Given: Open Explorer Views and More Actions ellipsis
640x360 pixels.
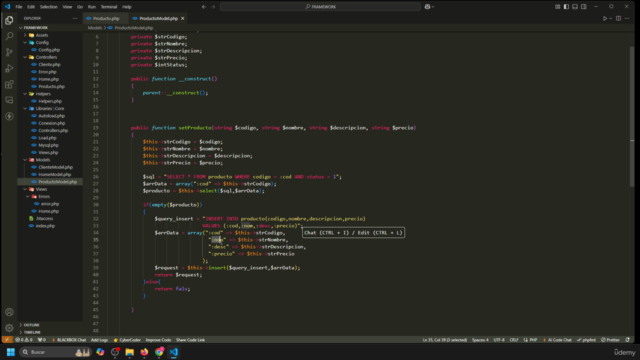Looking at the screenshot, I should pos(75,18).
